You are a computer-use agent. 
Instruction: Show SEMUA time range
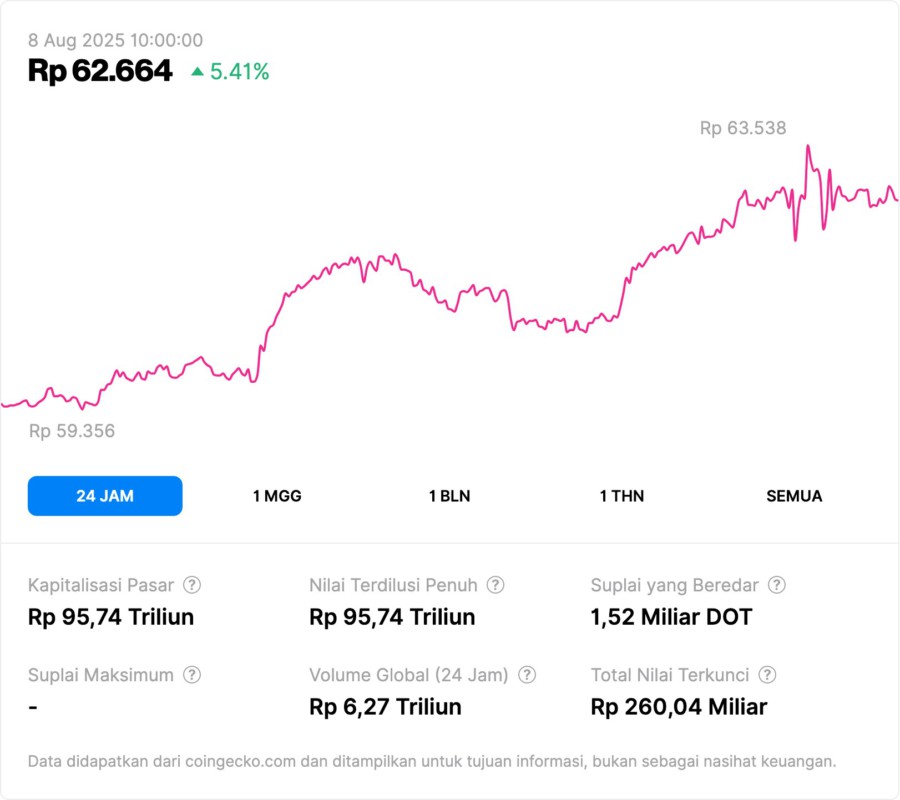794,496
